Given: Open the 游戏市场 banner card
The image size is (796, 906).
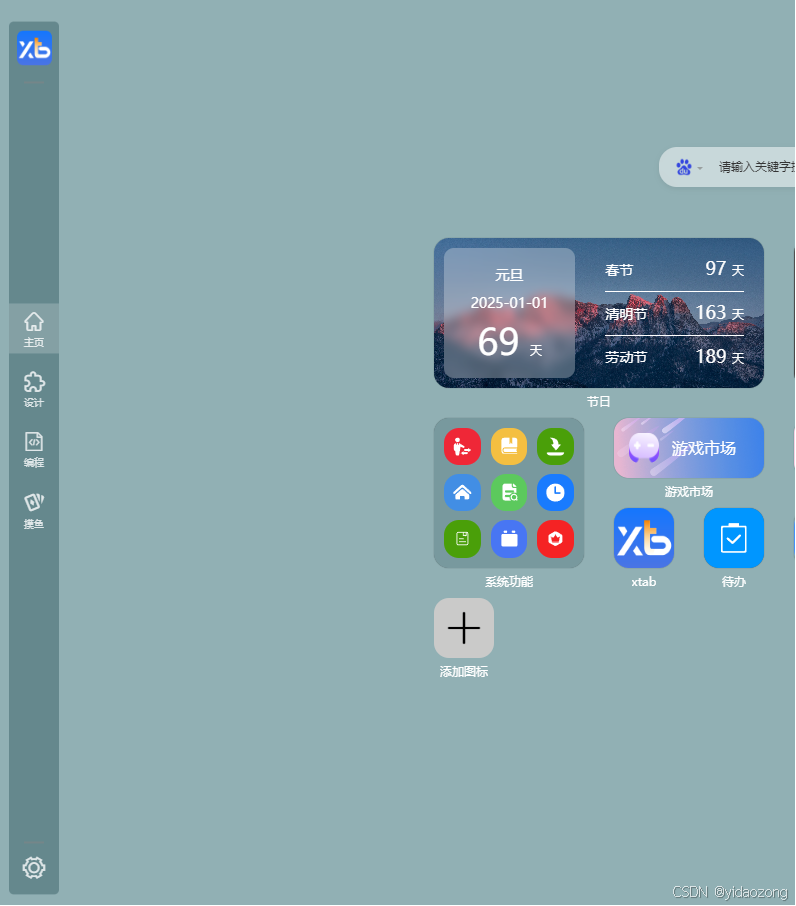Looking at the screenshot, I should coord(689,448).
